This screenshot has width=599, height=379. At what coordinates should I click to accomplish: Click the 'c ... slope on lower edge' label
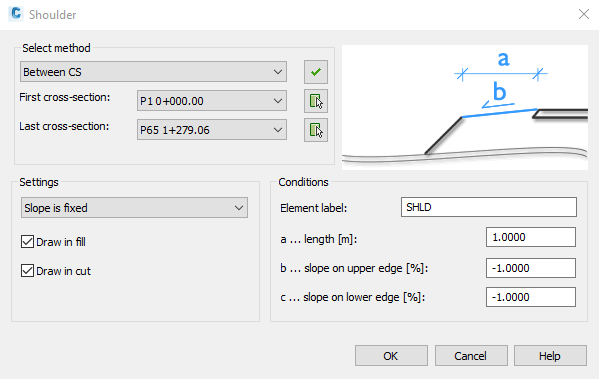pyautogui.click(x=353, y=297)
